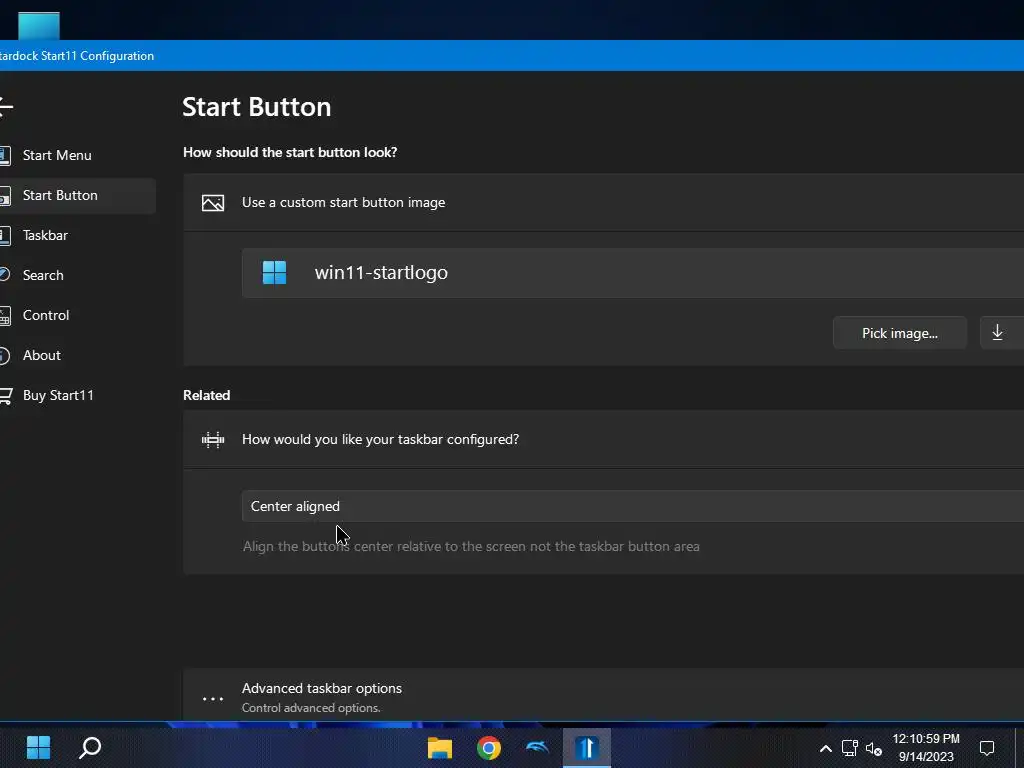Launch Google Chrome from the taskbar
The image size is (1024, 768).
pyautogui.click(x=489, y=748)
